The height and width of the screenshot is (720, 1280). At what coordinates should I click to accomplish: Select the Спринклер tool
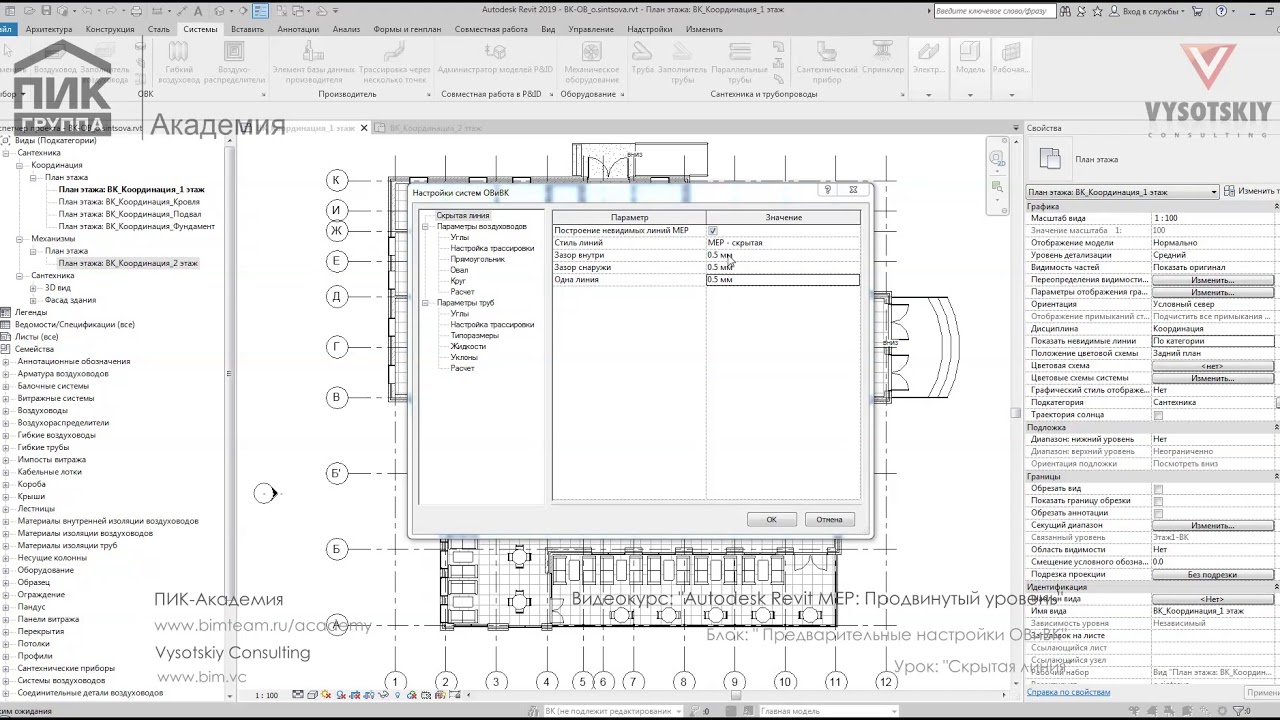coord(883,58)
